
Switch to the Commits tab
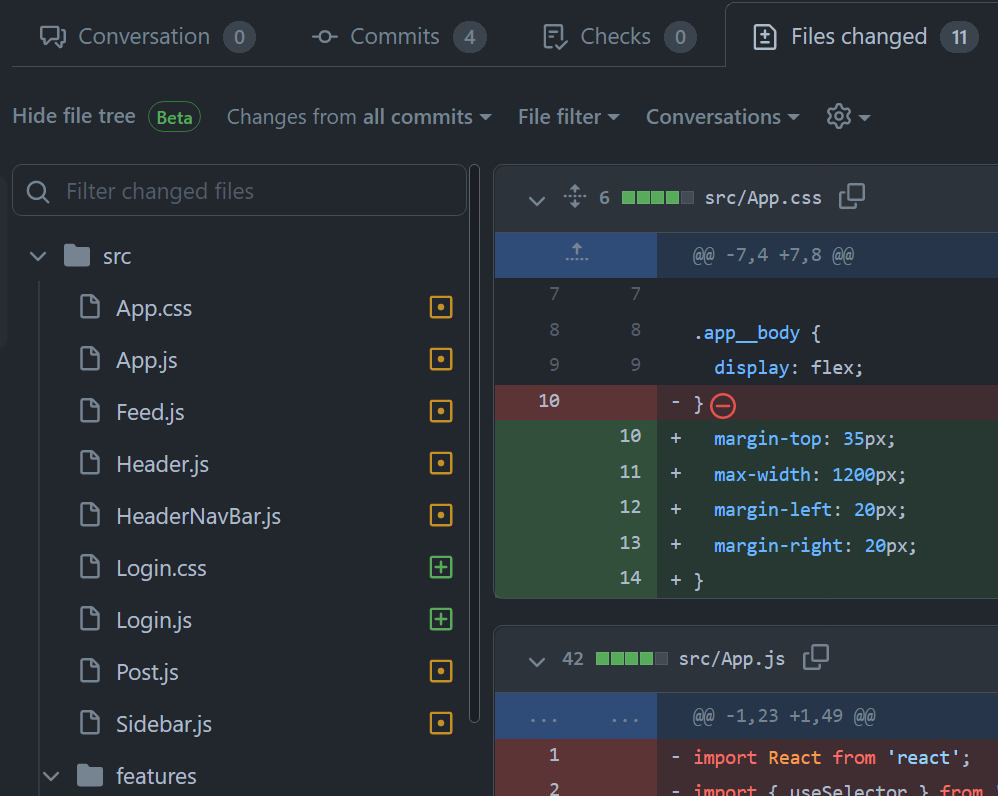(x=399, y=37)
